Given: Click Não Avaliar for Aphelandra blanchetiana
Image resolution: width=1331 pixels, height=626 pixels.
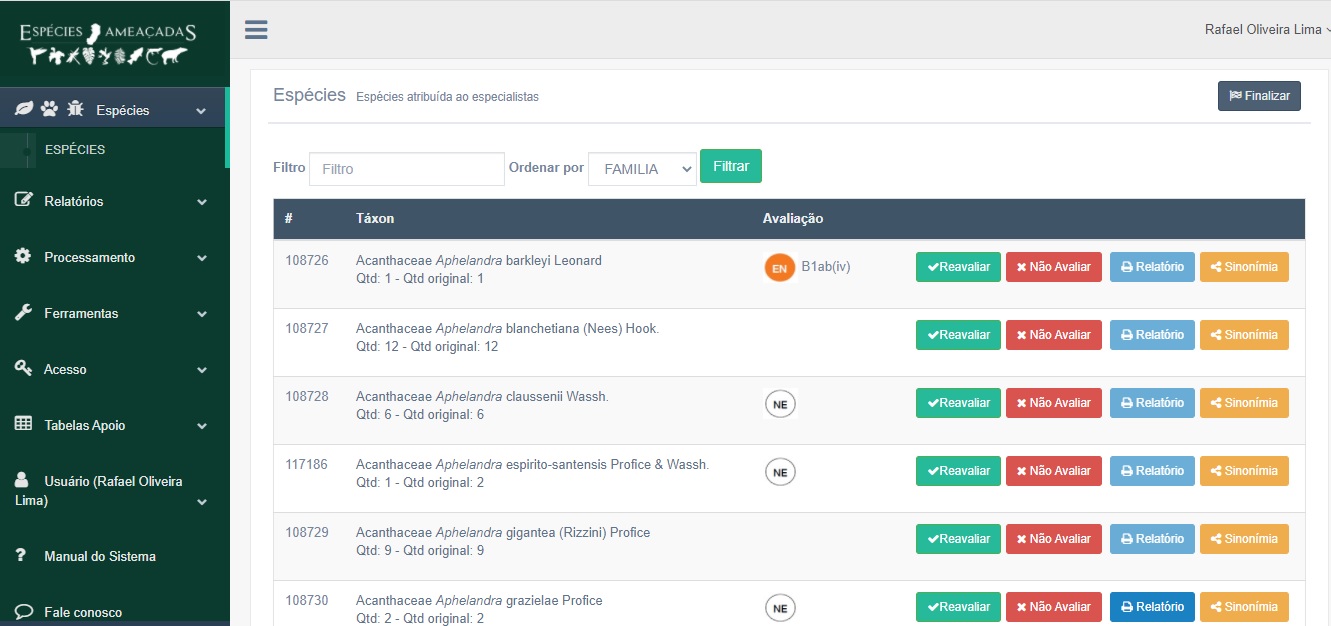Looking at the screenshot, I should pyautogui.click(x=1053, y=335).
